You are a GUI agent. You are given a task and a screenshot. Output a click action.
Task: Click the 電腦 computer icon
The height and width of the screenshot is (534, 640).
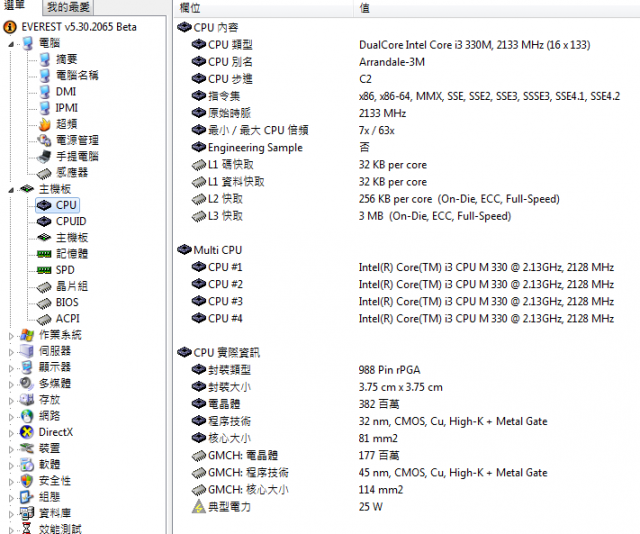28,43
